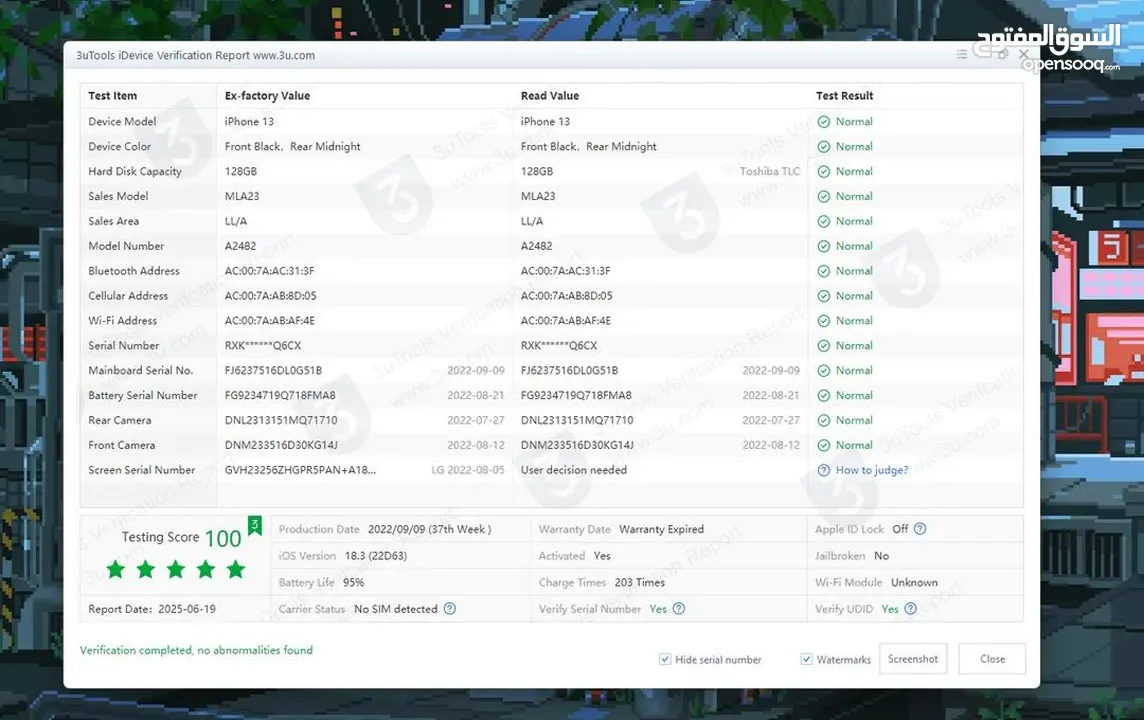Click the Normal check icon for Wi-Fi Address
Screen dimensions: 1144x720
click(824, 321)
